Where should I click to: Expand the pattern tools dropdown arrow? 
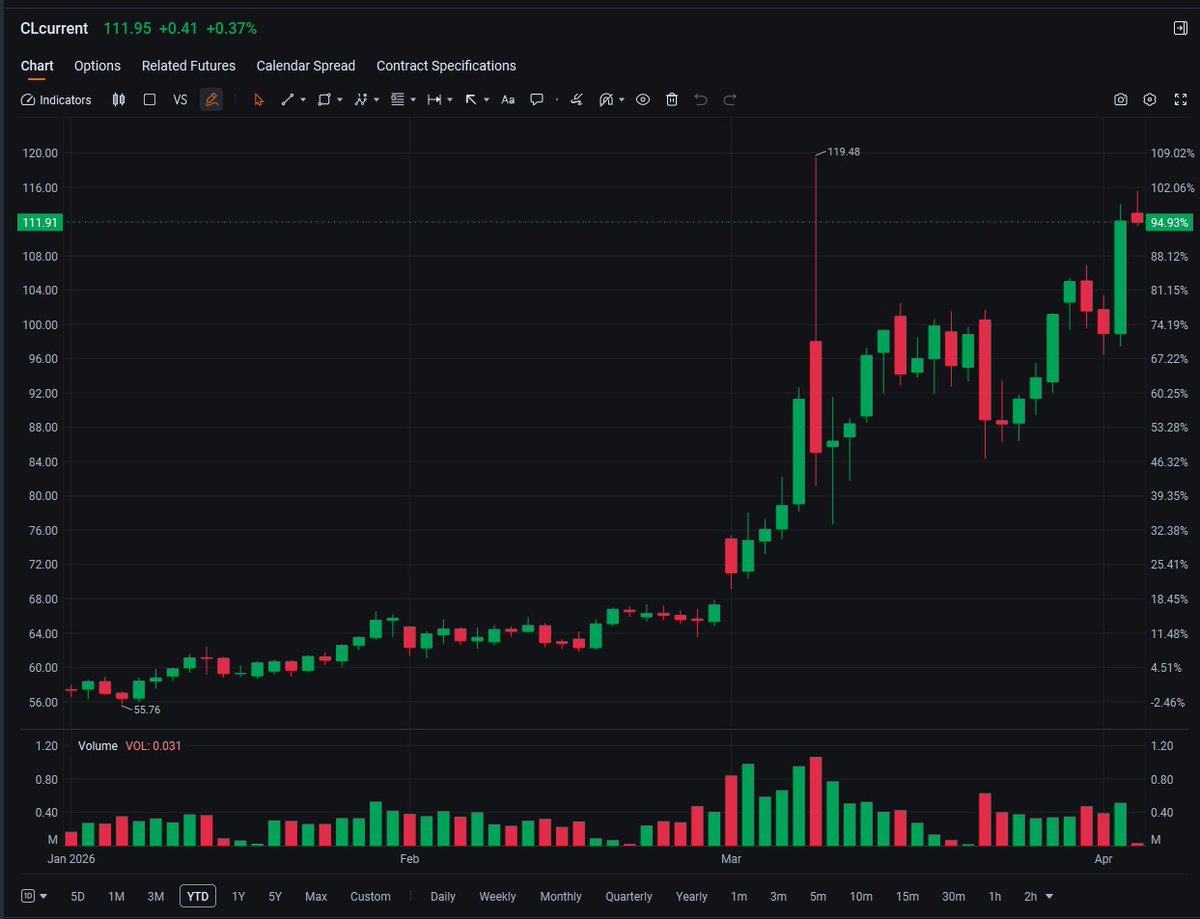click(x=376, y=100)
